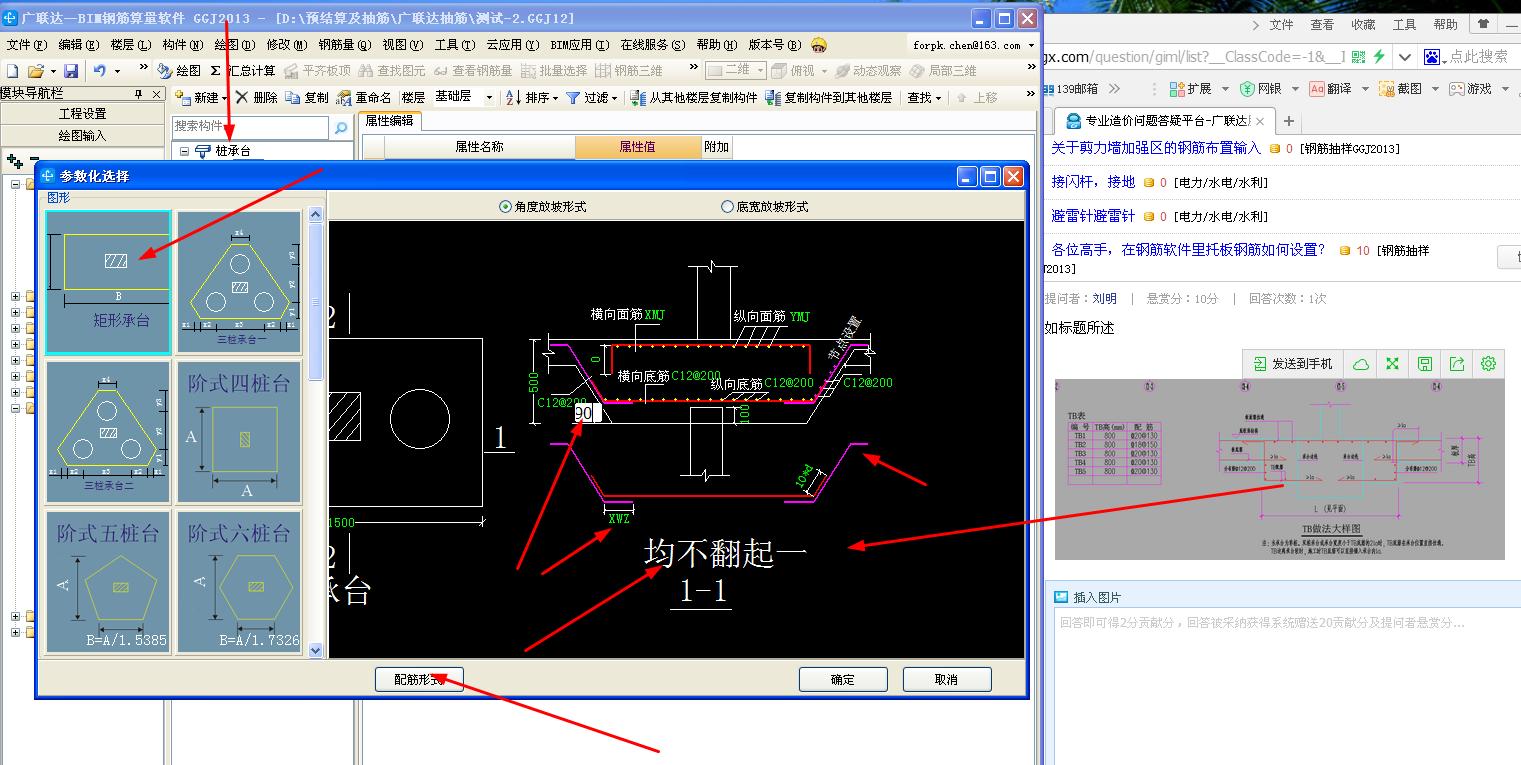1521x765 pixels.
Task: Open 收藏 menu in browser window
Action: 1363,25
